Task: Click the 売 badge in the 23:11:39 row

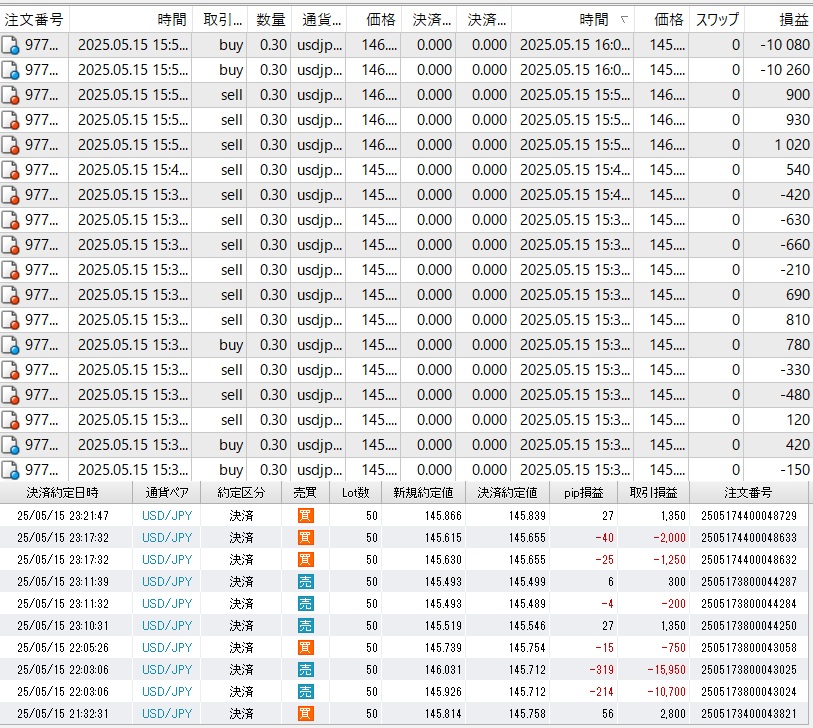Action: click(305, 581)
